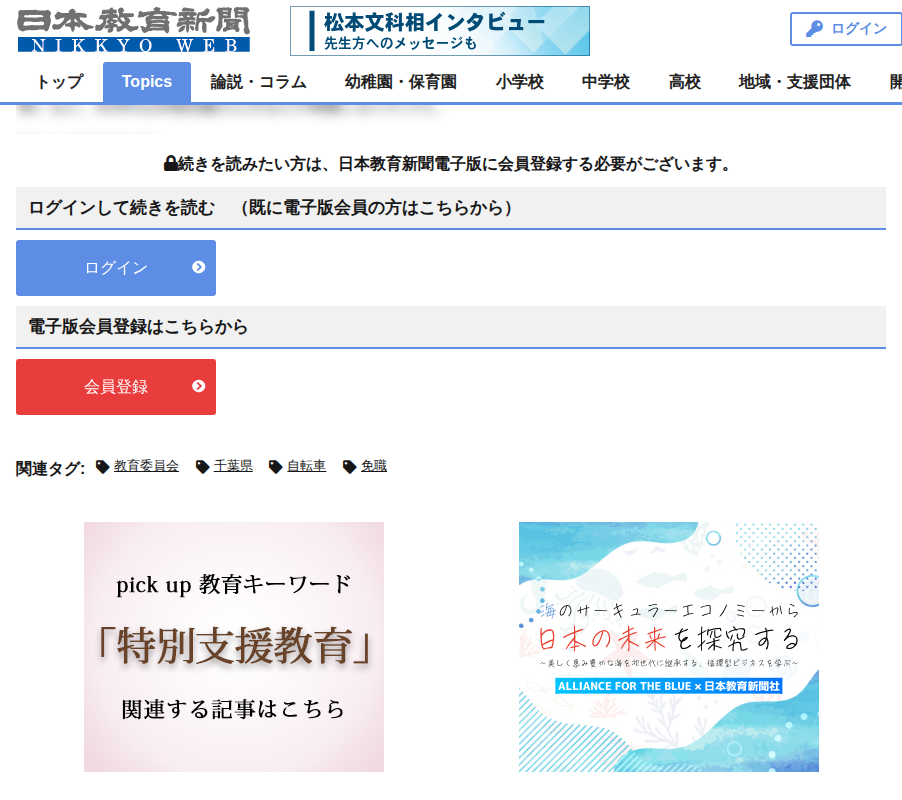Click the arrow icon on red 会員登録 button
This screenshot has width=902, height=800.
(x=198, y=386)
